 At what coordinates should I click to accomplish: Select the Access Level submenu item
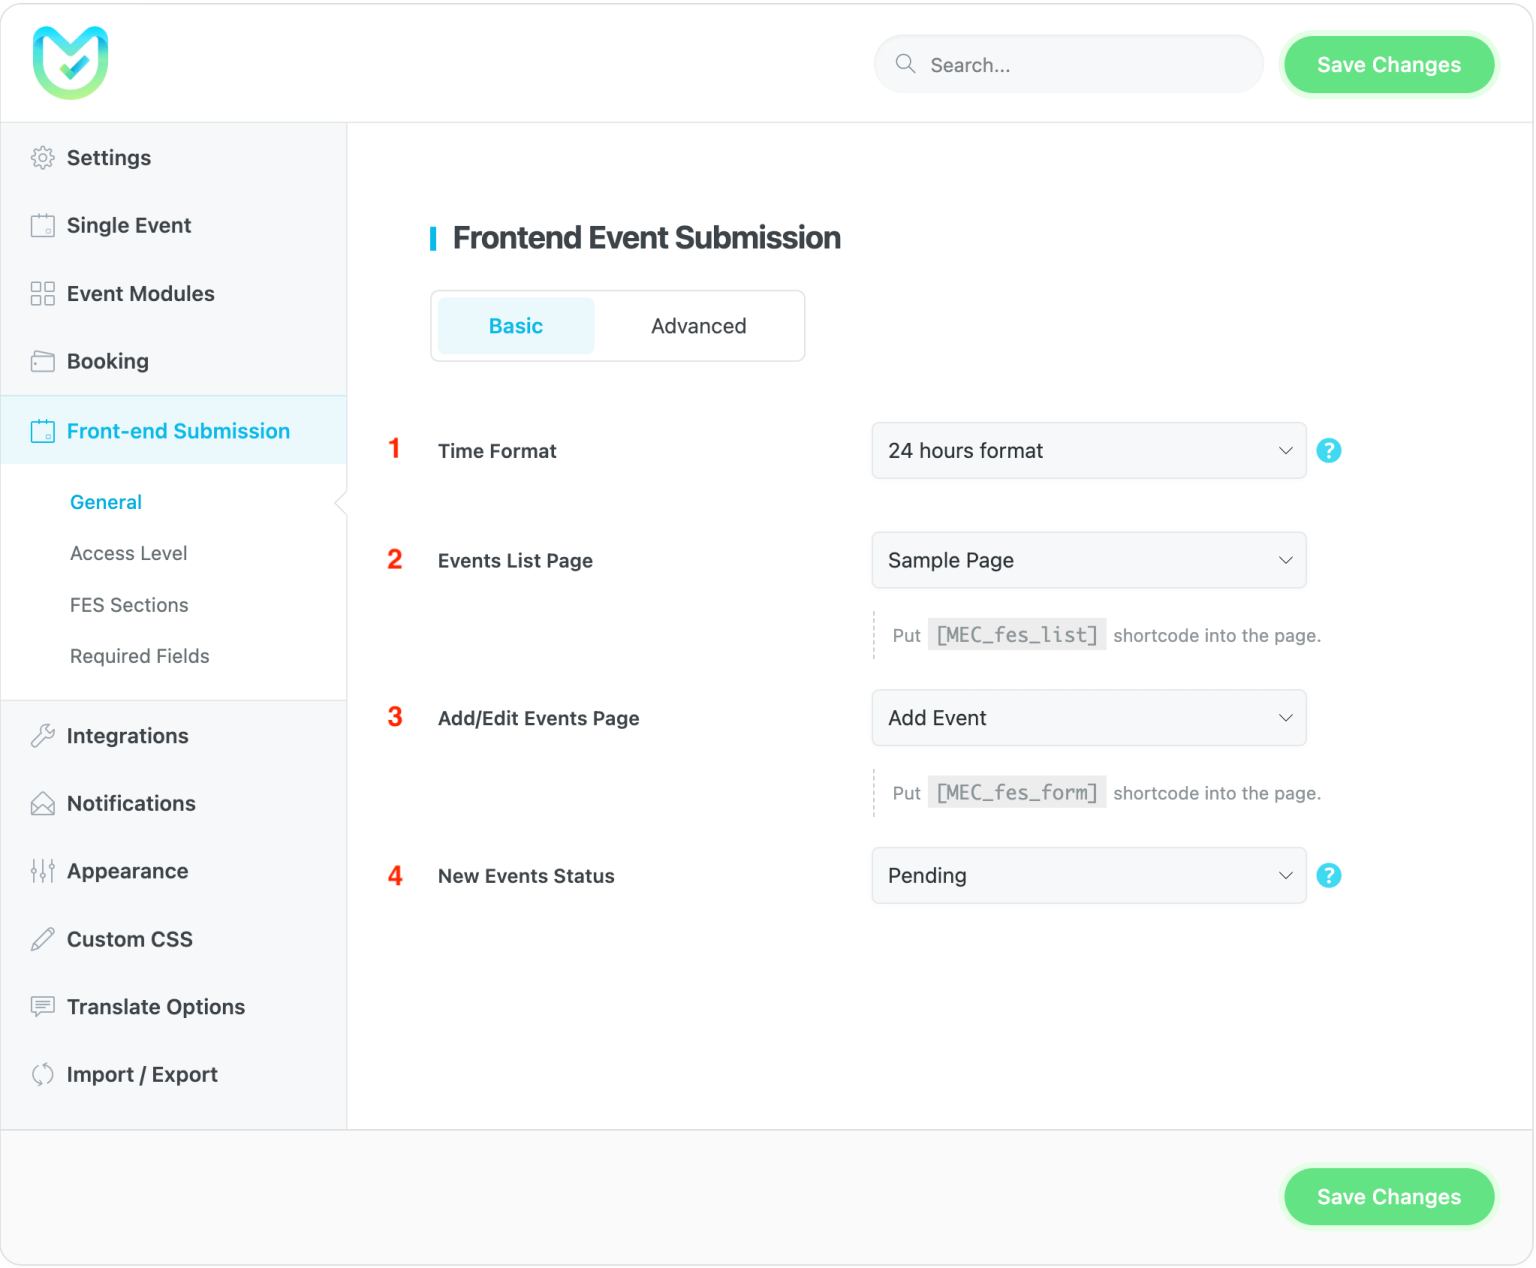click(x=128, y=553)
